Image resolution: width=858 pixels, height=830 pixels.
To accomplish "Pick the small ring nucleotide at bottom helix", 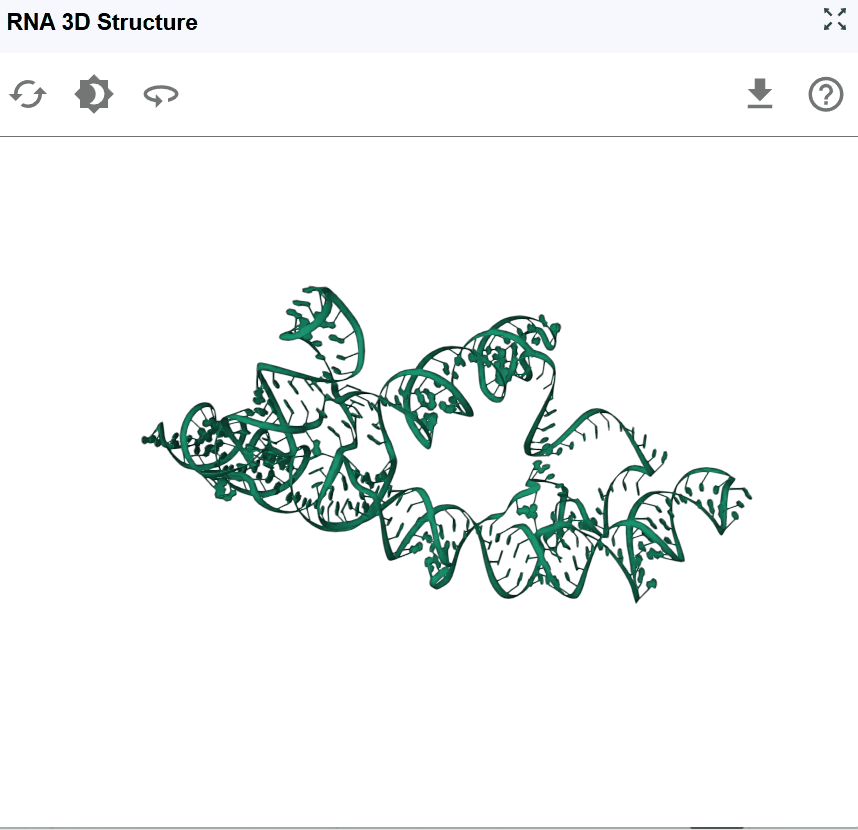I will click(440, 578).
